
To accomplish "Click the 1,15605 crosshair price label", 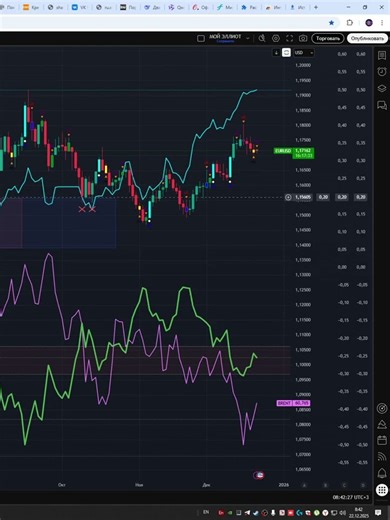I will [303, 197].
